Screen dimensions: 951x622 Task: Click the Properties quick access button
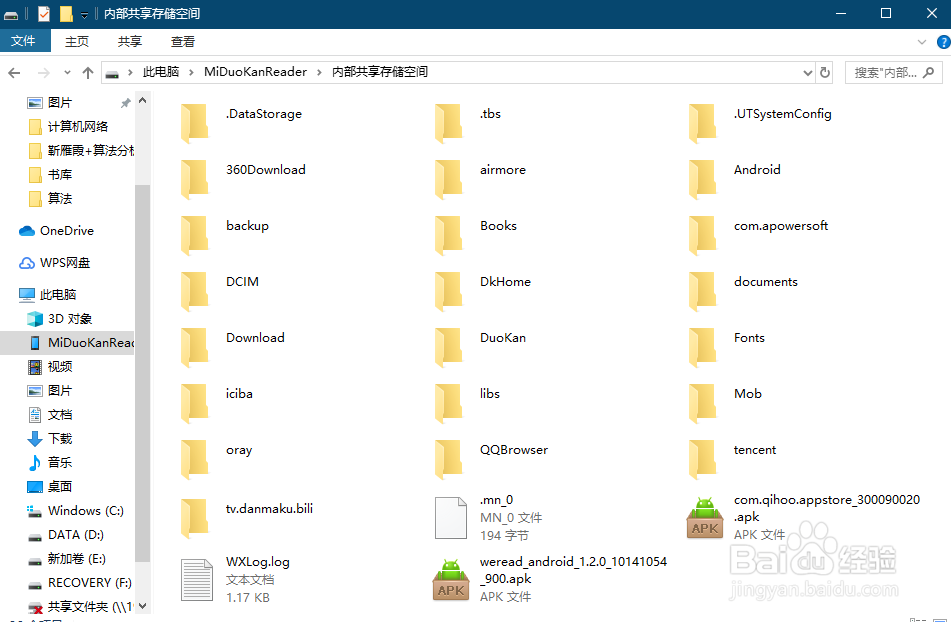coord(44,13)
